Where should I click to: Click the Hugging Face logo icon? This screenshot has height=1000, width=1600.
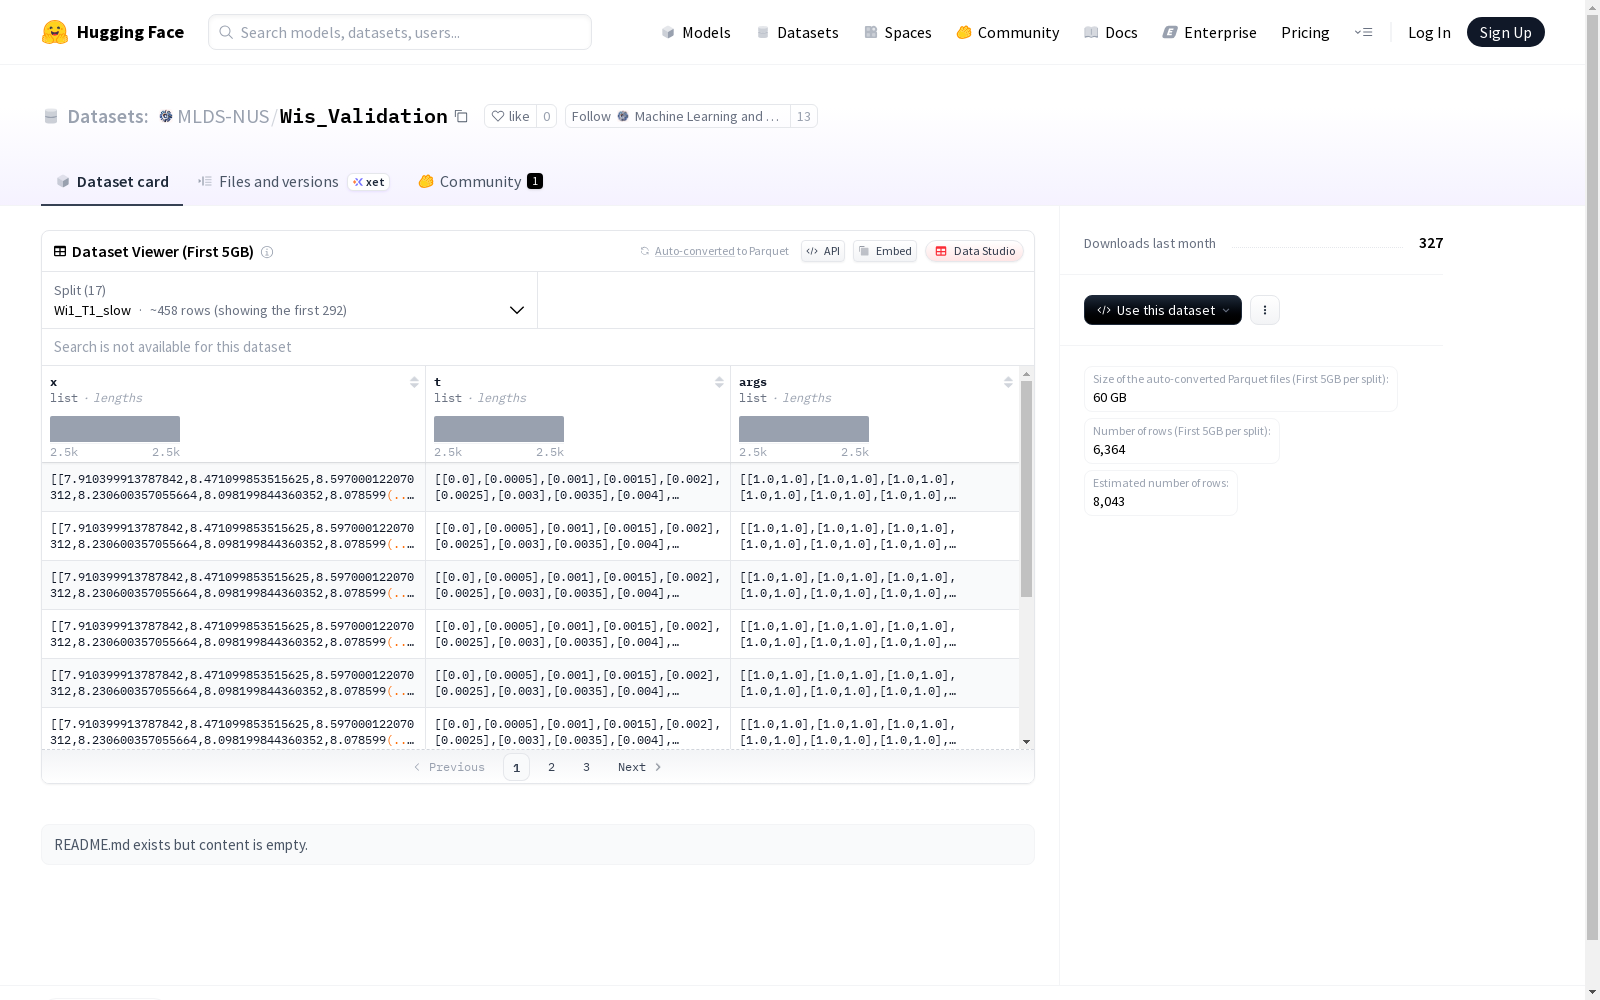tap(55, 32)
